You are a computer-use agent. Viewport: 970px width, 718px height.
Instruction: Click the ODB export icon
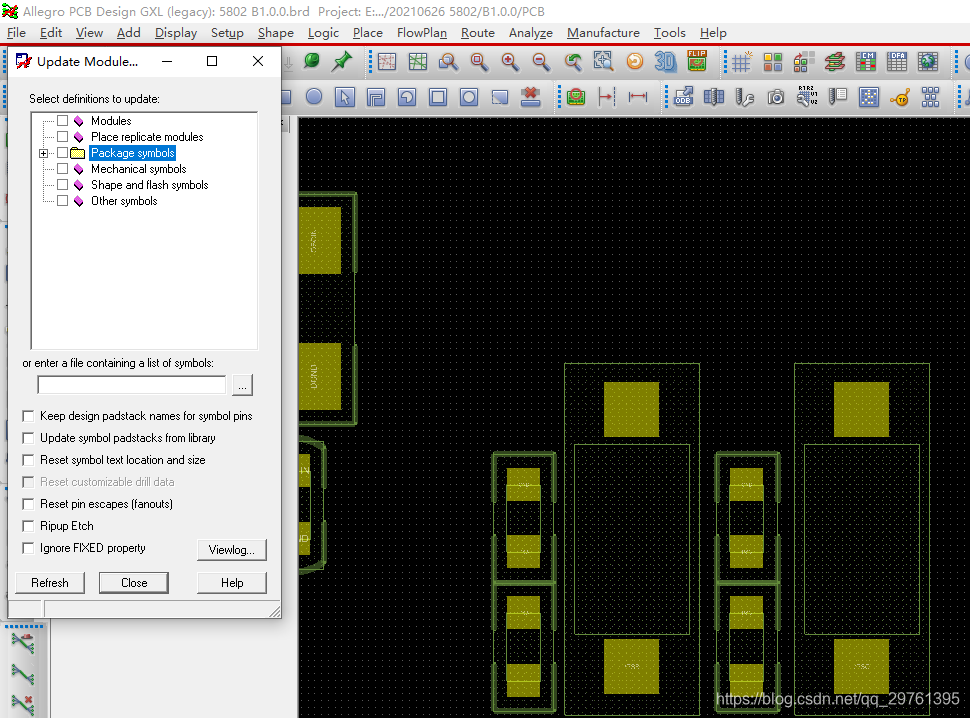point(683,97)
